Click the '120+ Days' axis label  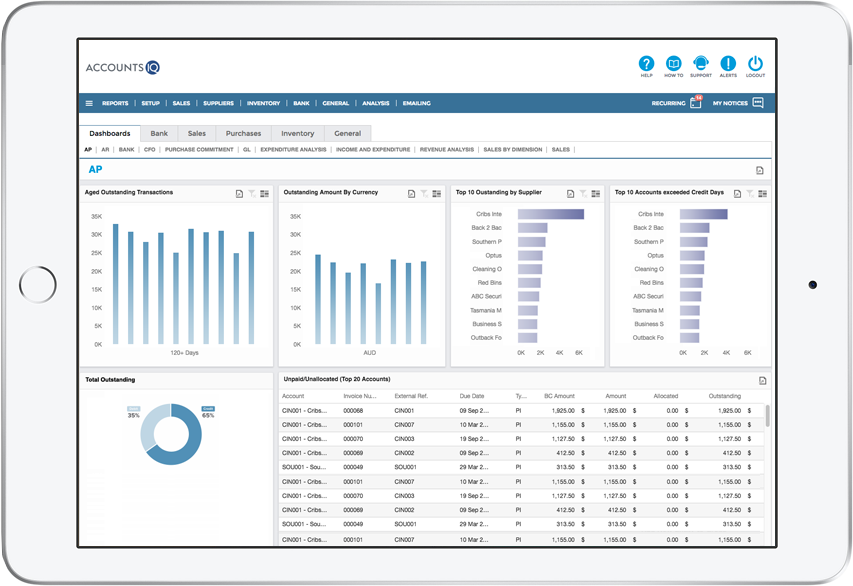(x=184, y=353)
